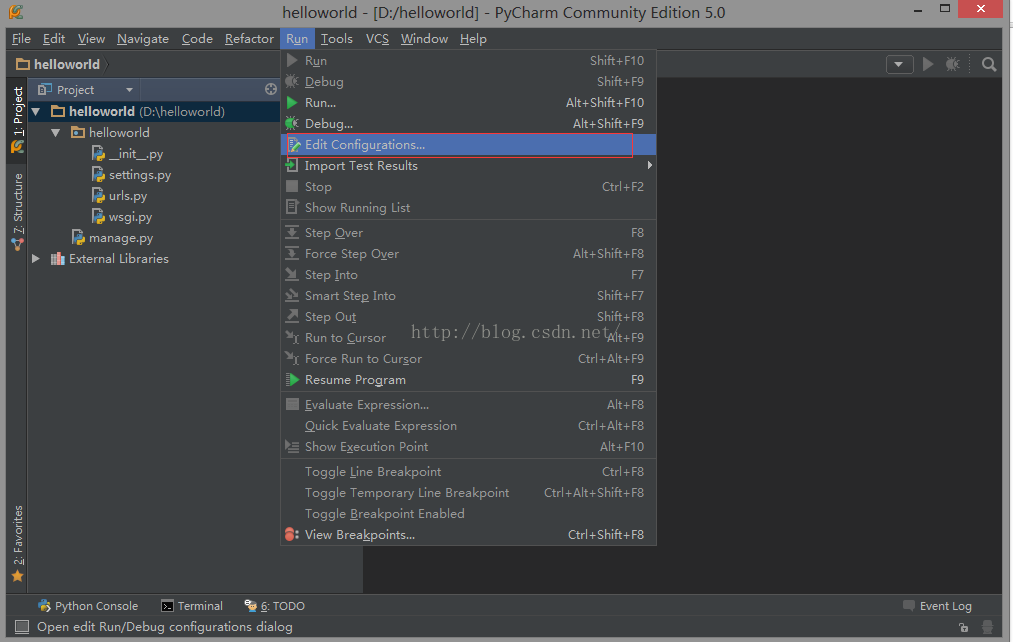Open the View menu
Screen dimensions: 1013x642
pos(91,39)
